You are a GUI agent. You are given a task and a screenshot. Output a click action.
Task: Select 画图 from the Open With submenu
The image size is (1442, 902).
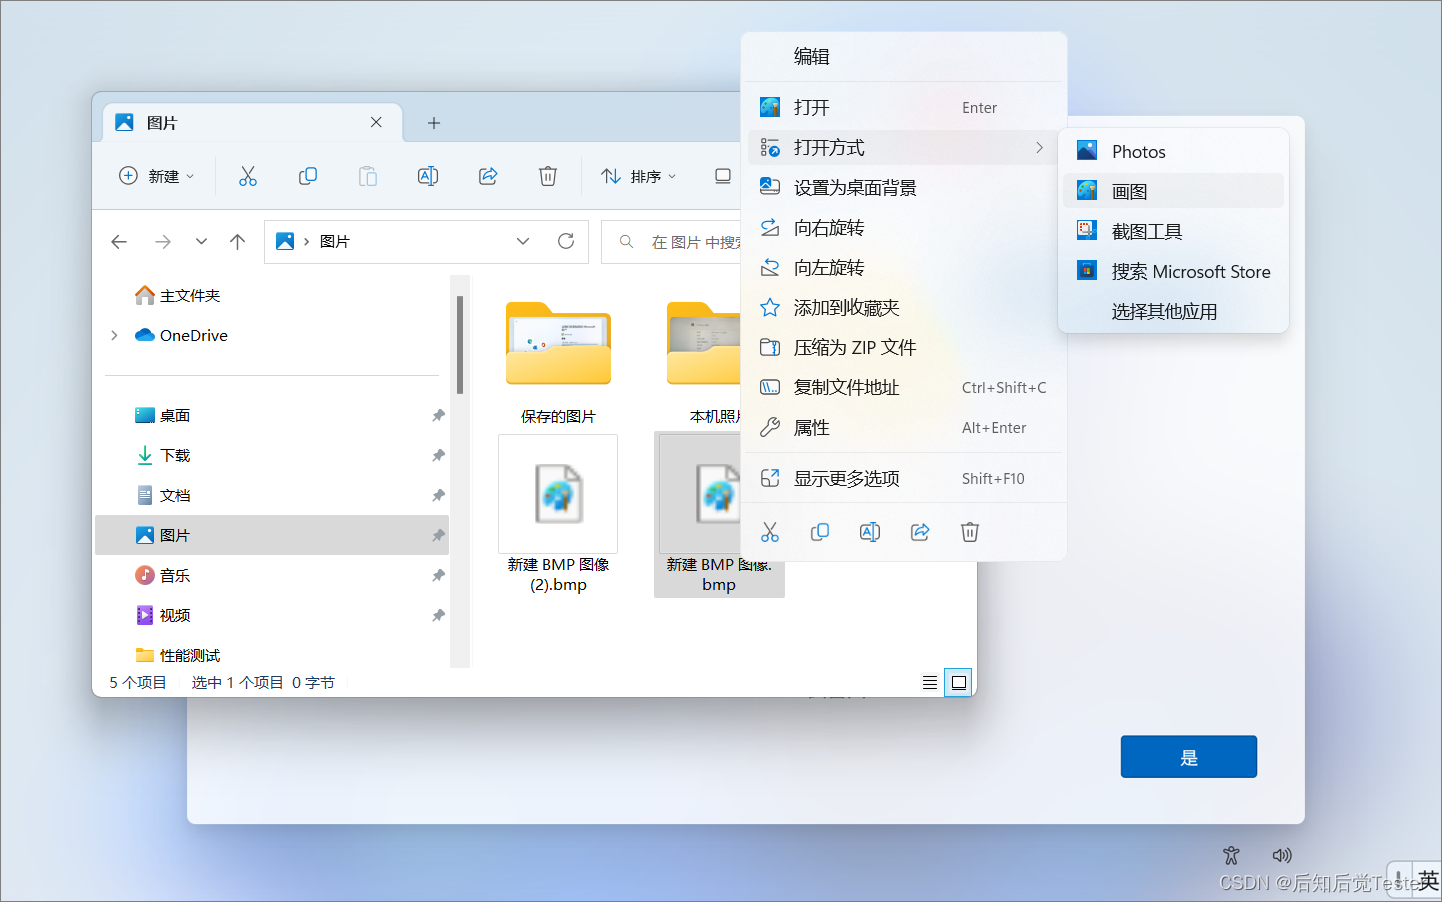click(x=1128, y=190)
